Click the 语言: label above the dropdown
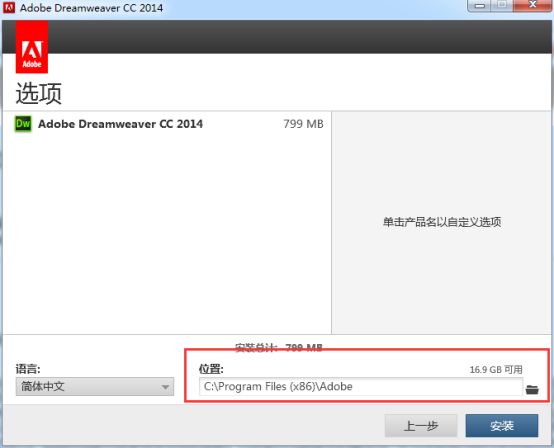 click(x=28, y=369)
